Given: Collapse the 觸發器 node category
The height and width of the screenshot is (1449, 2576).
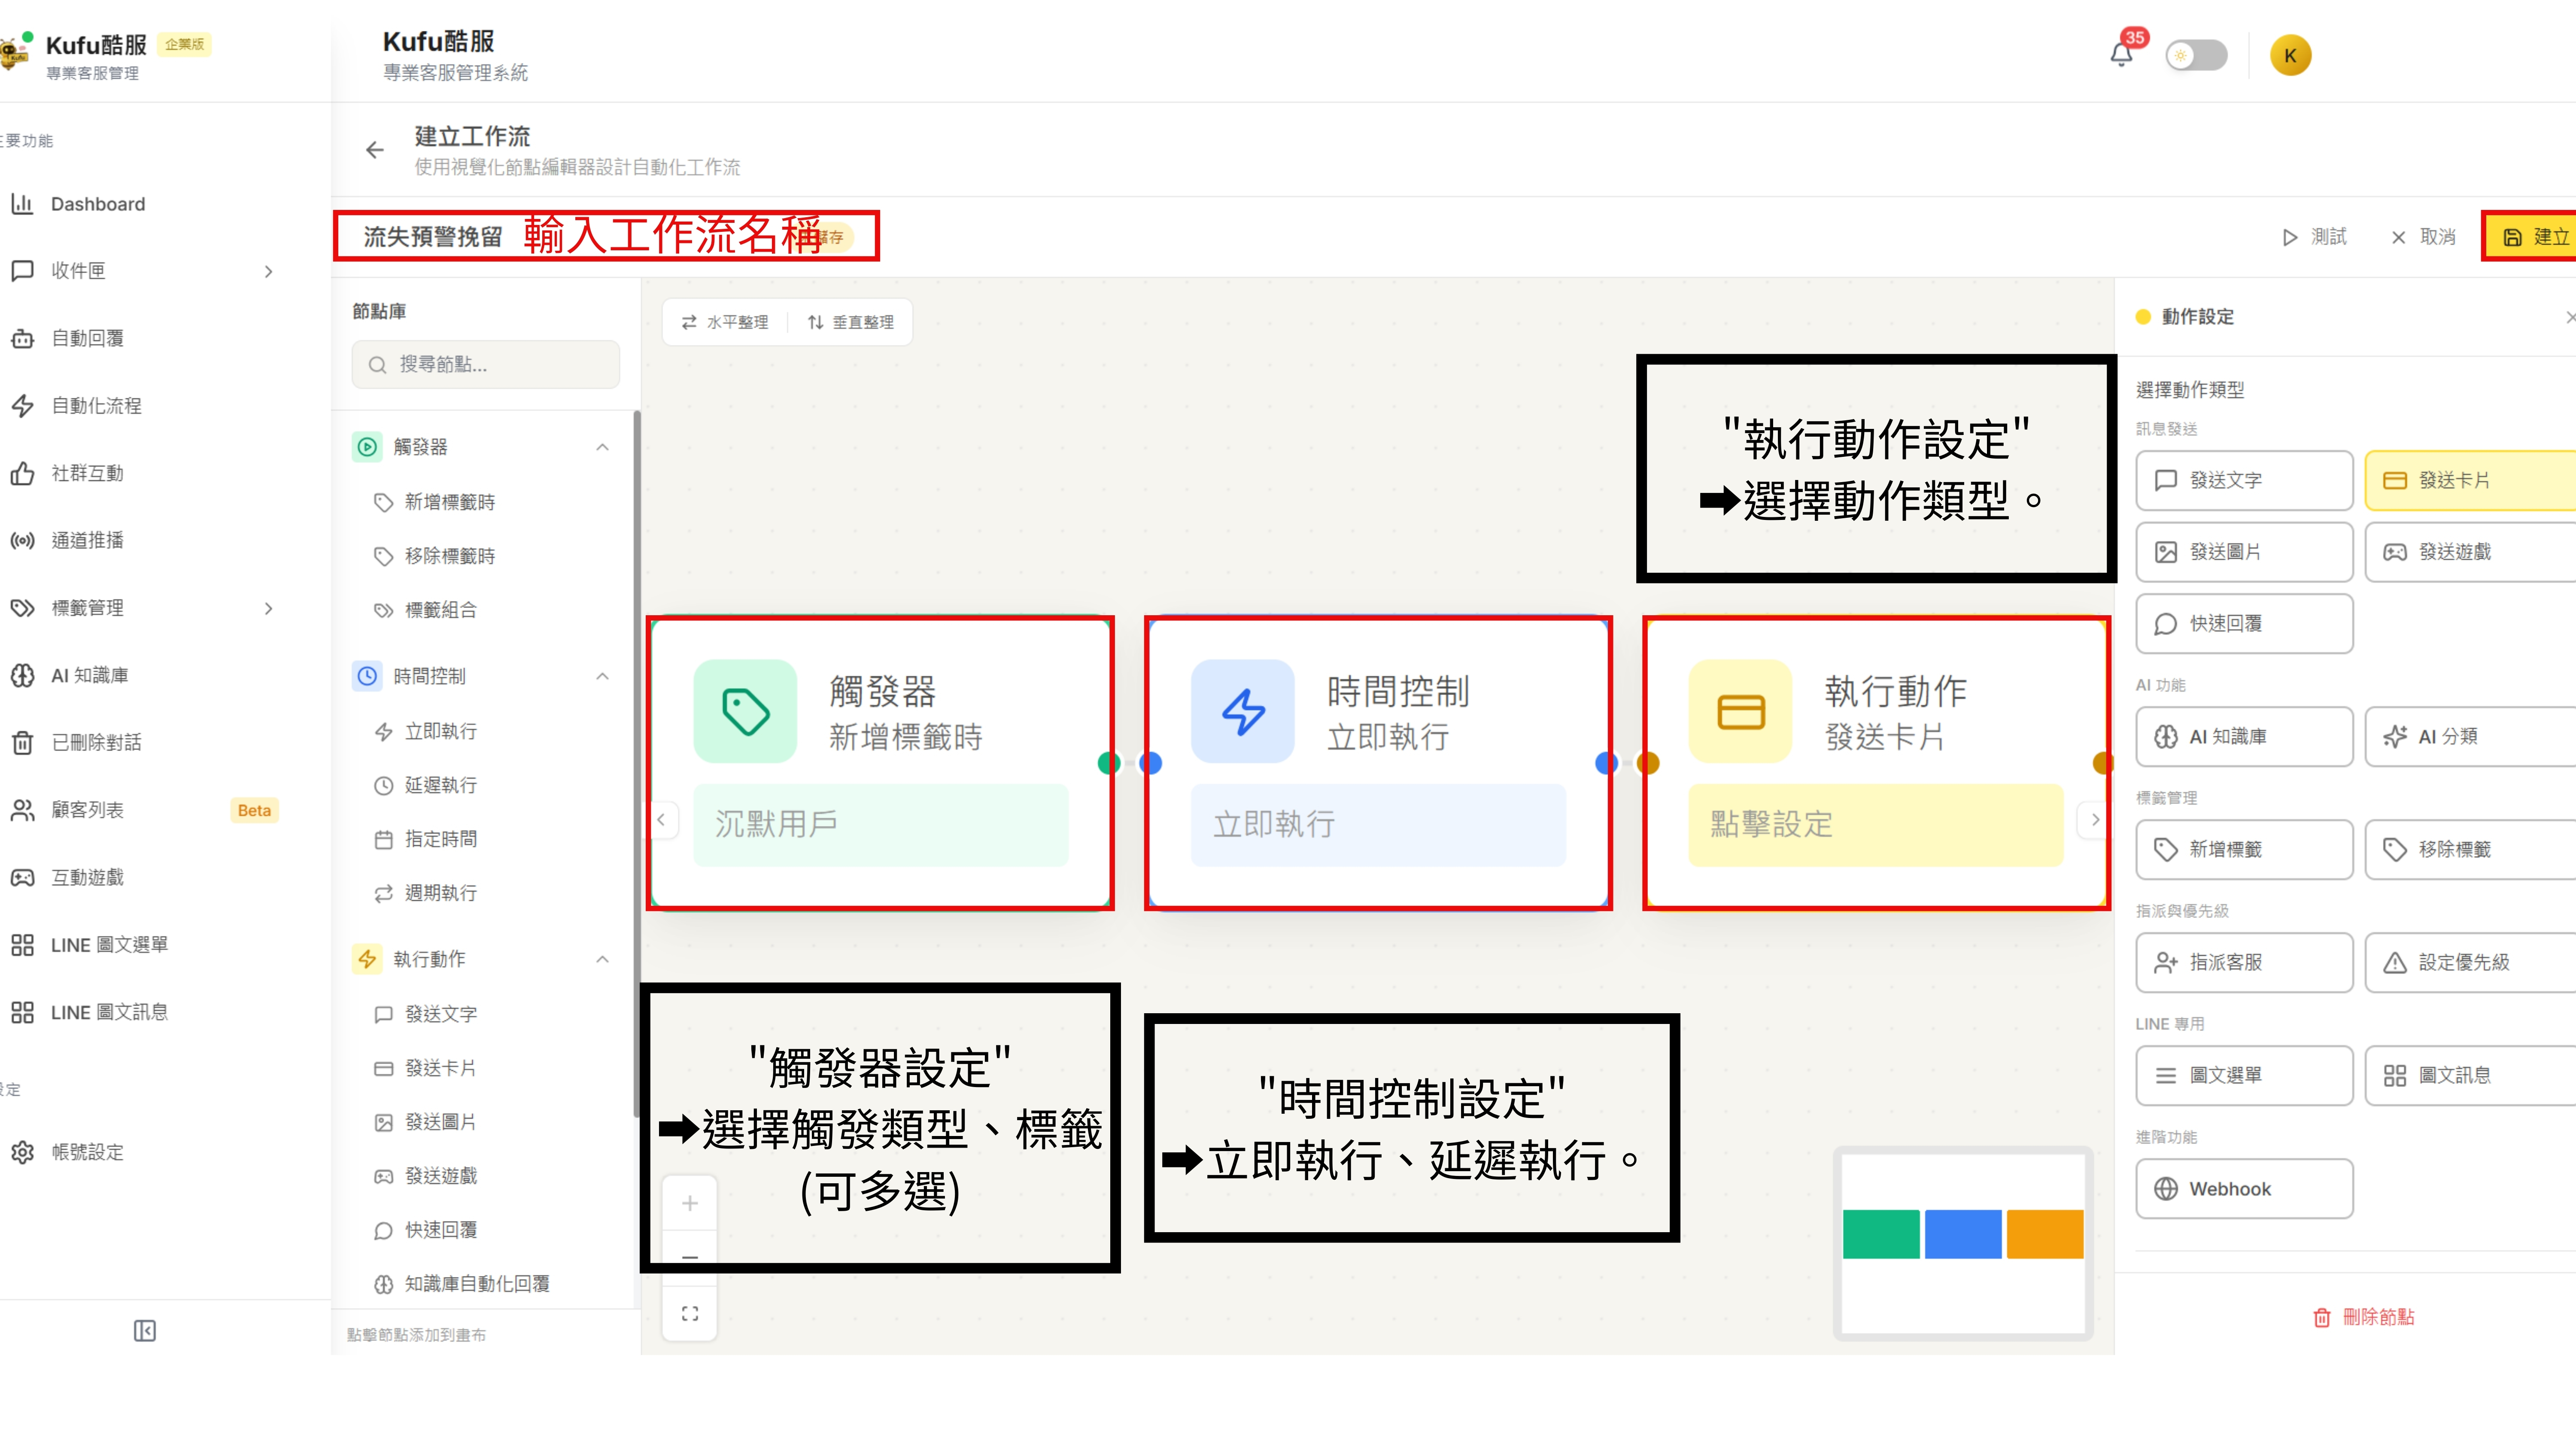Looking at the screenshot, I should click(x=602, y=447).
